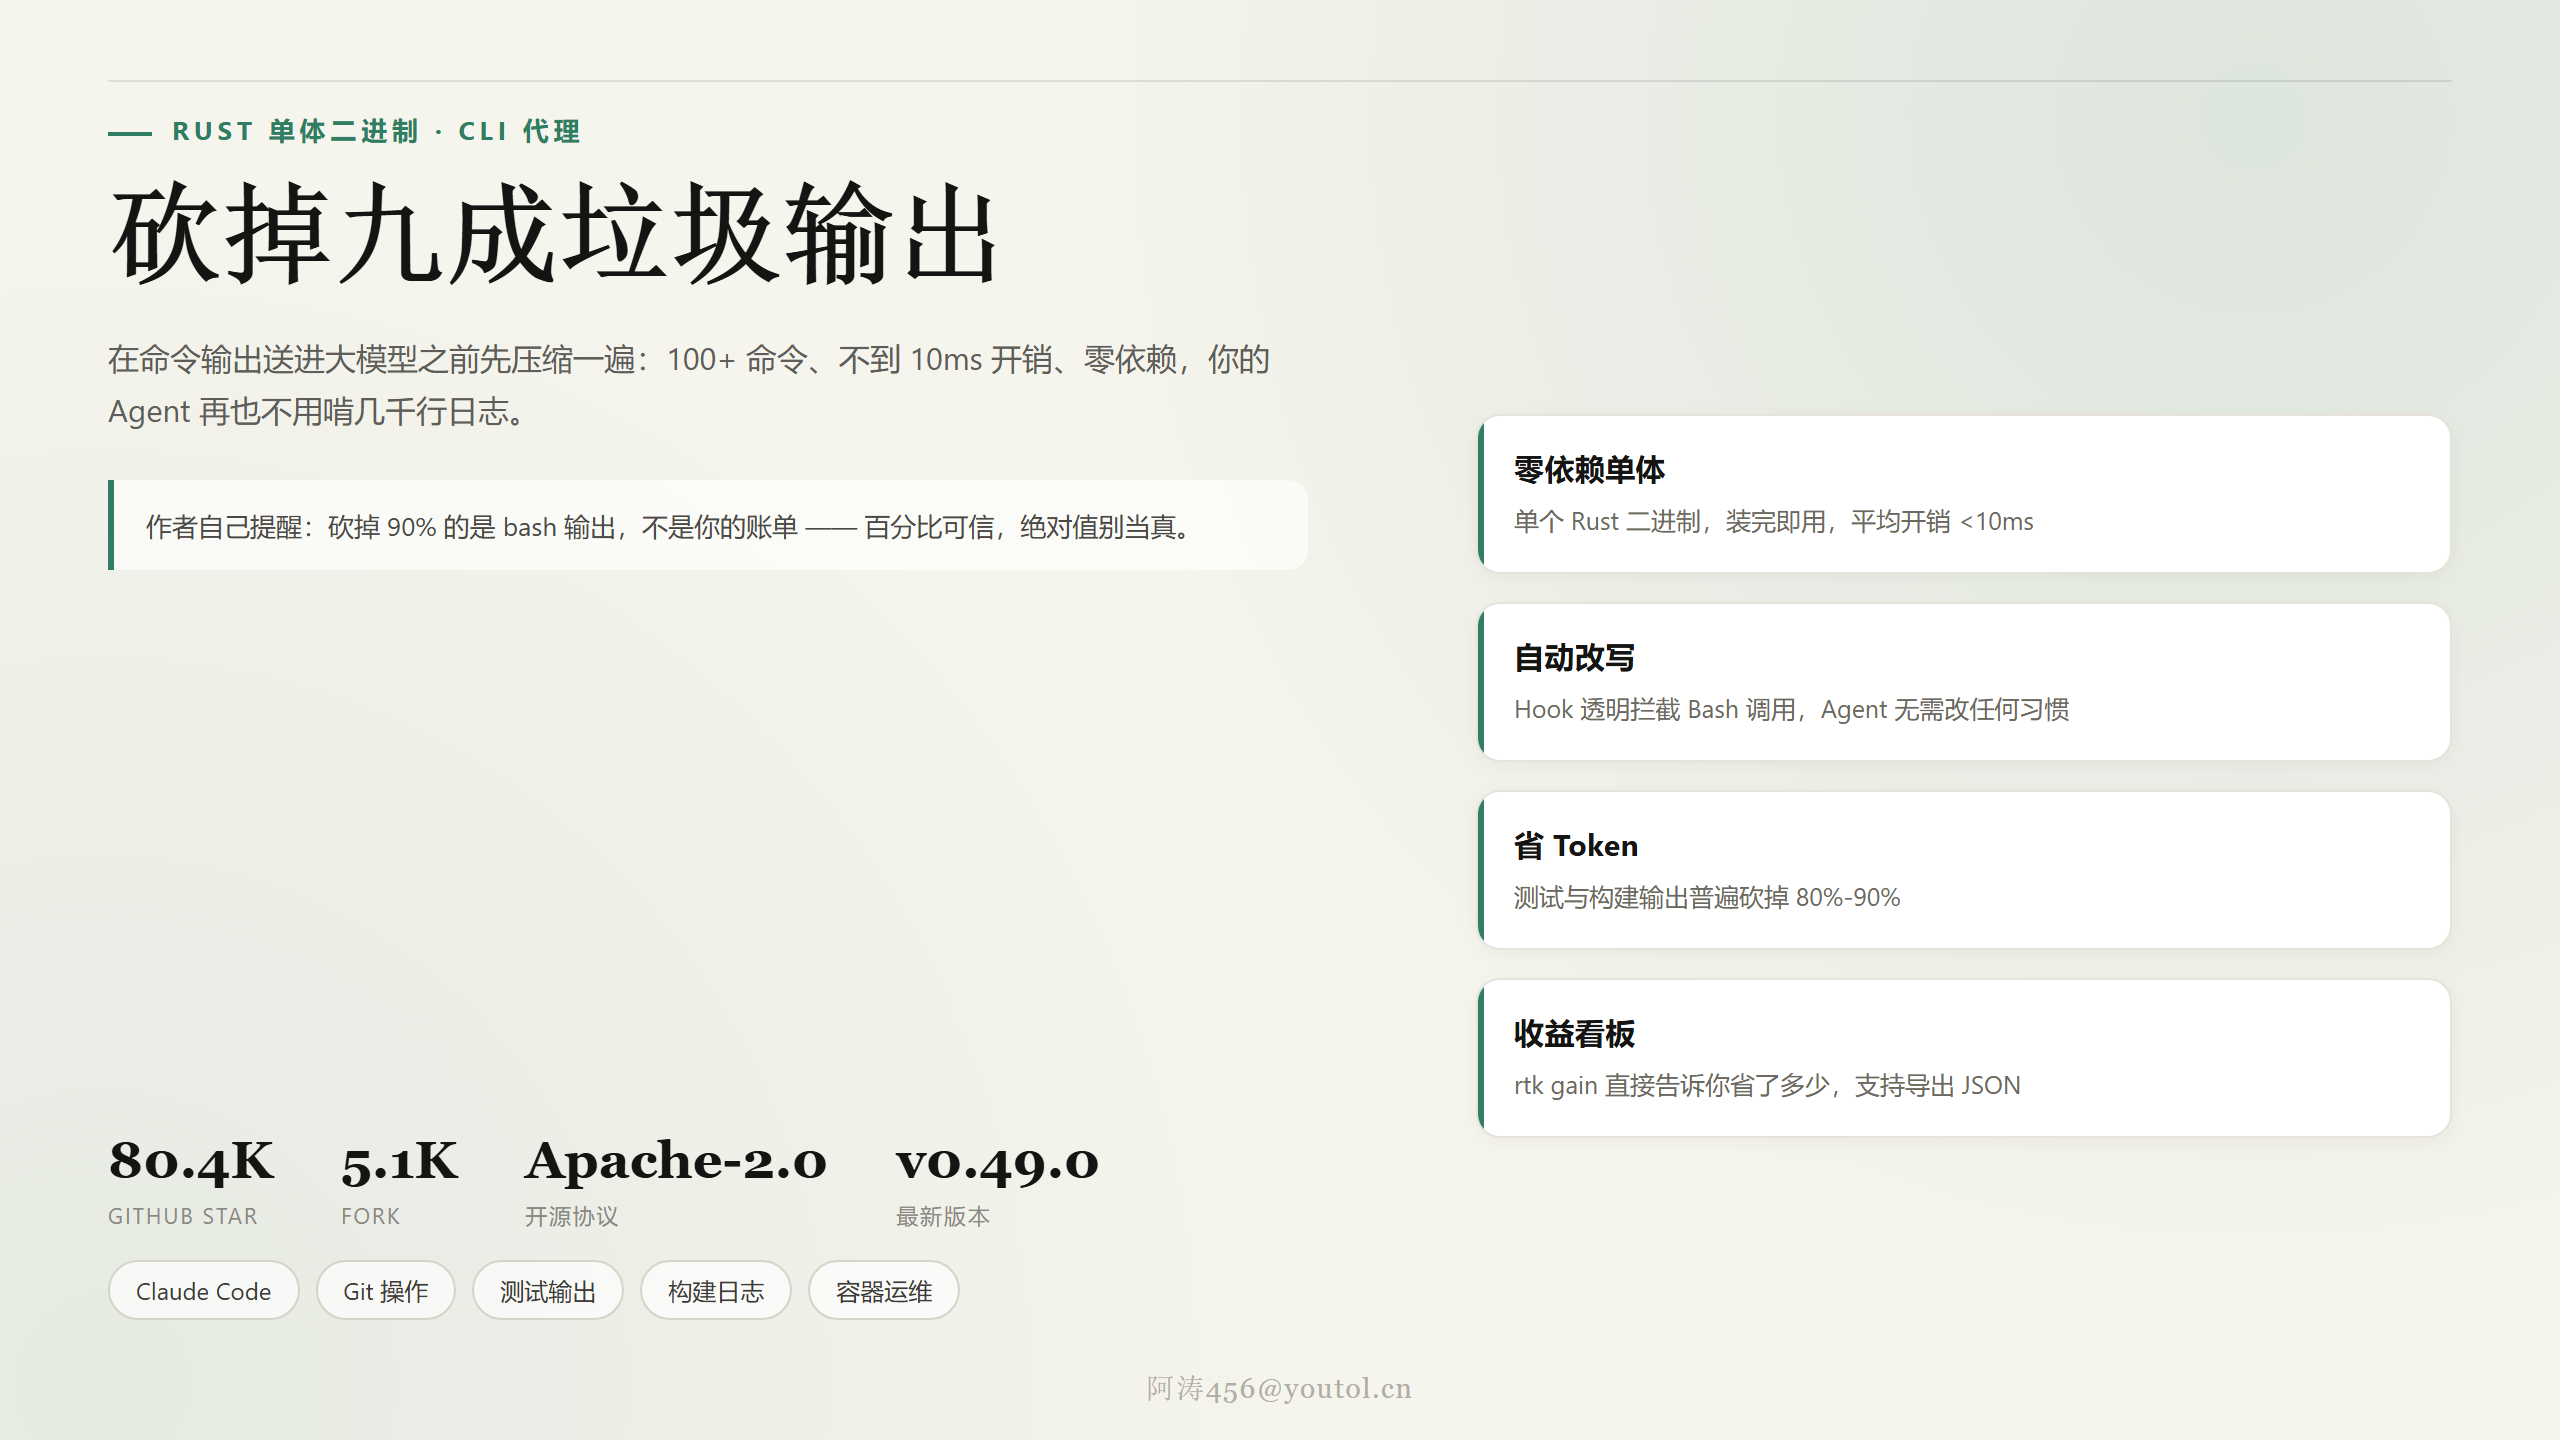Click the 最新版本 caption
The width and height of the screenshot is (2560, 1440).
coord(943,1216)
